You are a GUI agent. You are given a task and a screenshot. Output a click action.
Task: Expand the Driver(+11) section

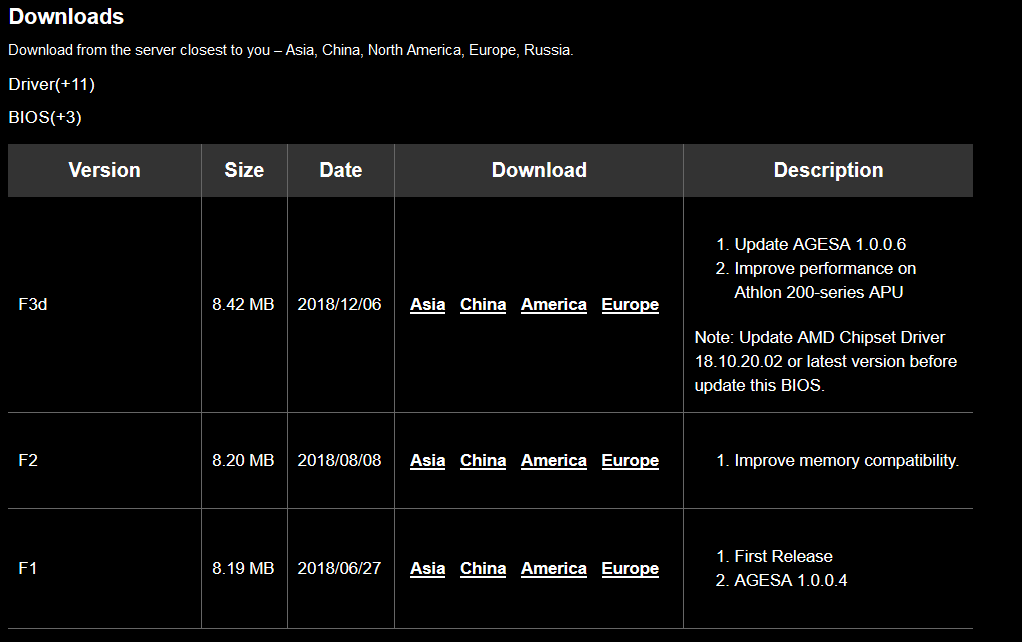point(51,84)
